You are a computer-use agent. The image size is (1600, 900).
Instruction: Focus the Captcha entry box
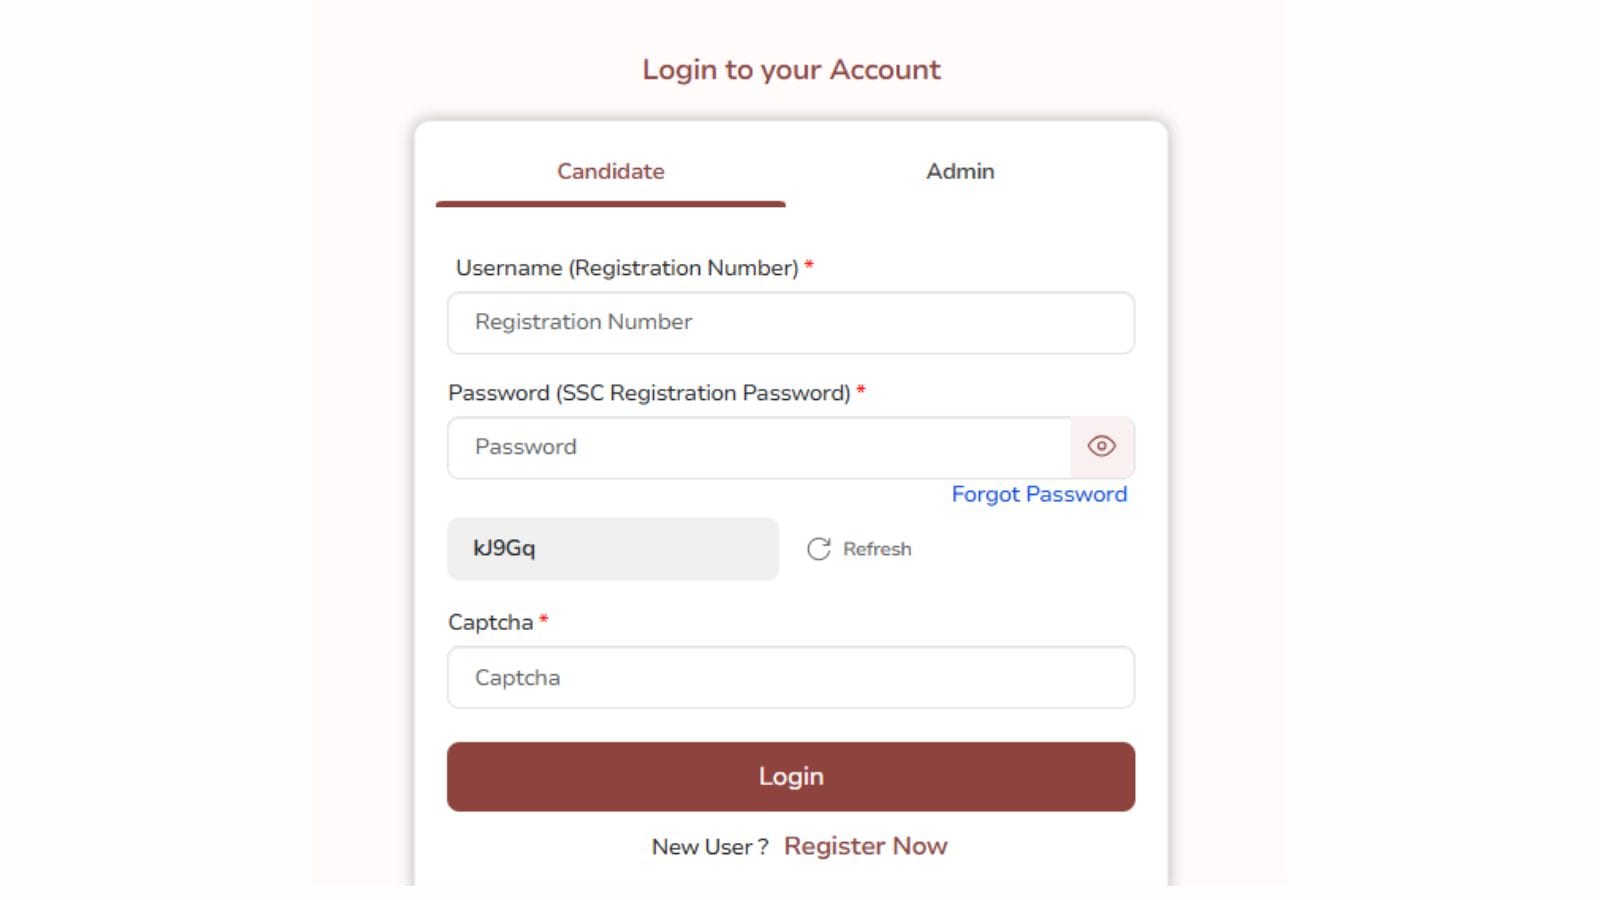click(790, 677)
